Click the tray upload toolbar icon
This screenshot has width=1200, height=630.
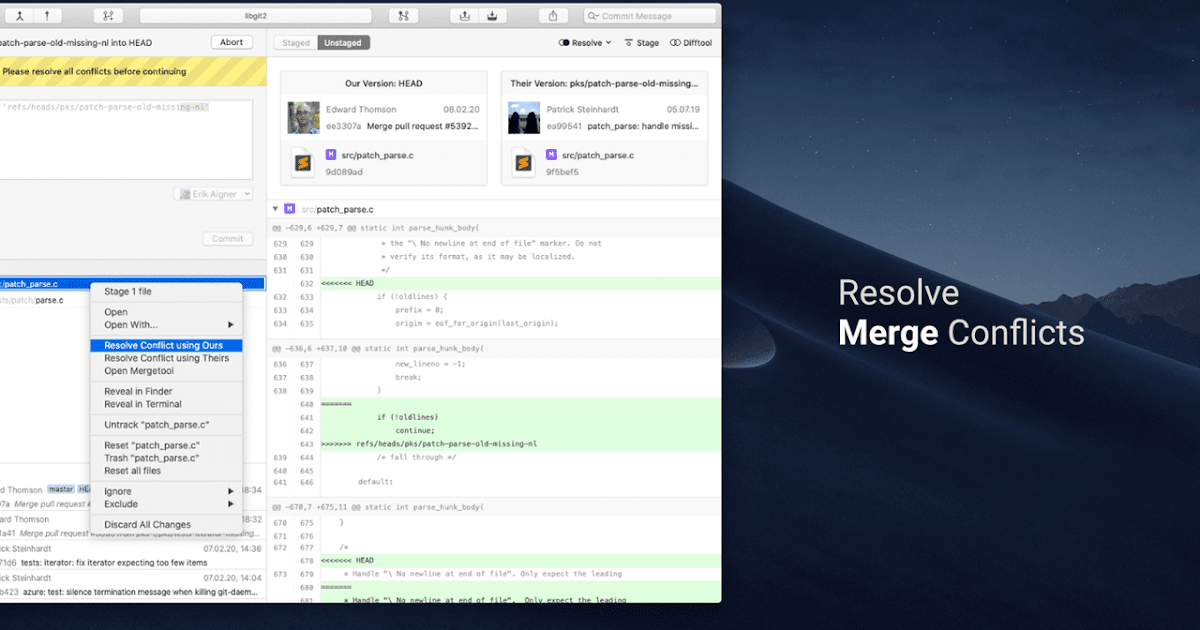[x=465, y=16]
